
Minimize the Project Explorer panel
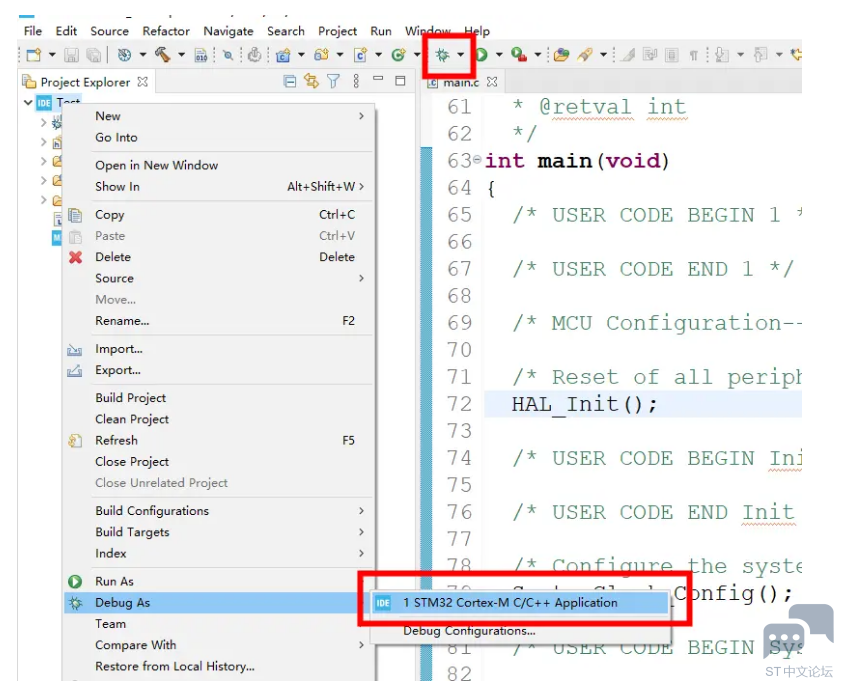click(378, 79)
